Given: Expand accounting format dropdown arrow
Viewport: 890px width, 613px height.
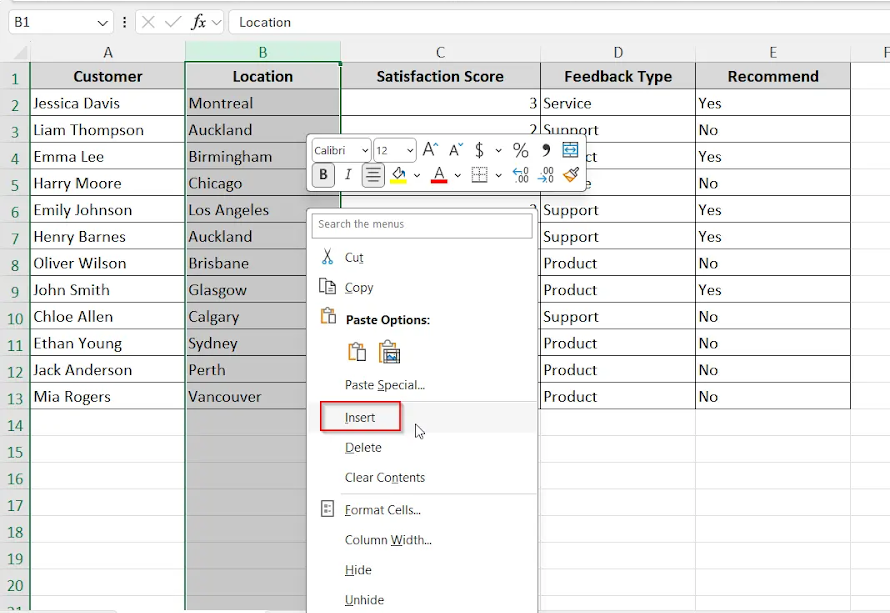Looking at the screenshot, I should (498, 151).
